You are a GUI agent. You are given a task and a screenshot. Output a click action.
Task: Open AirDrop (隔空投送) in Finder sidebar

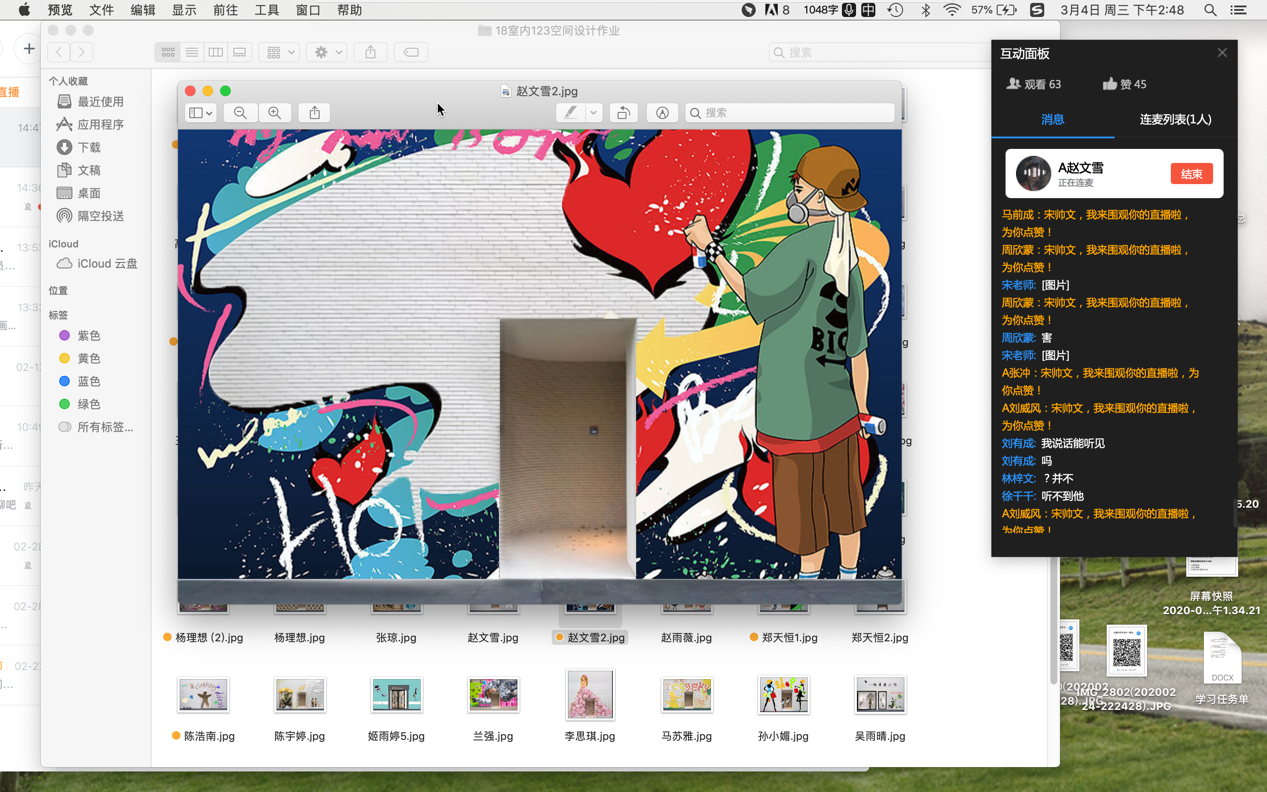[100, 216]
